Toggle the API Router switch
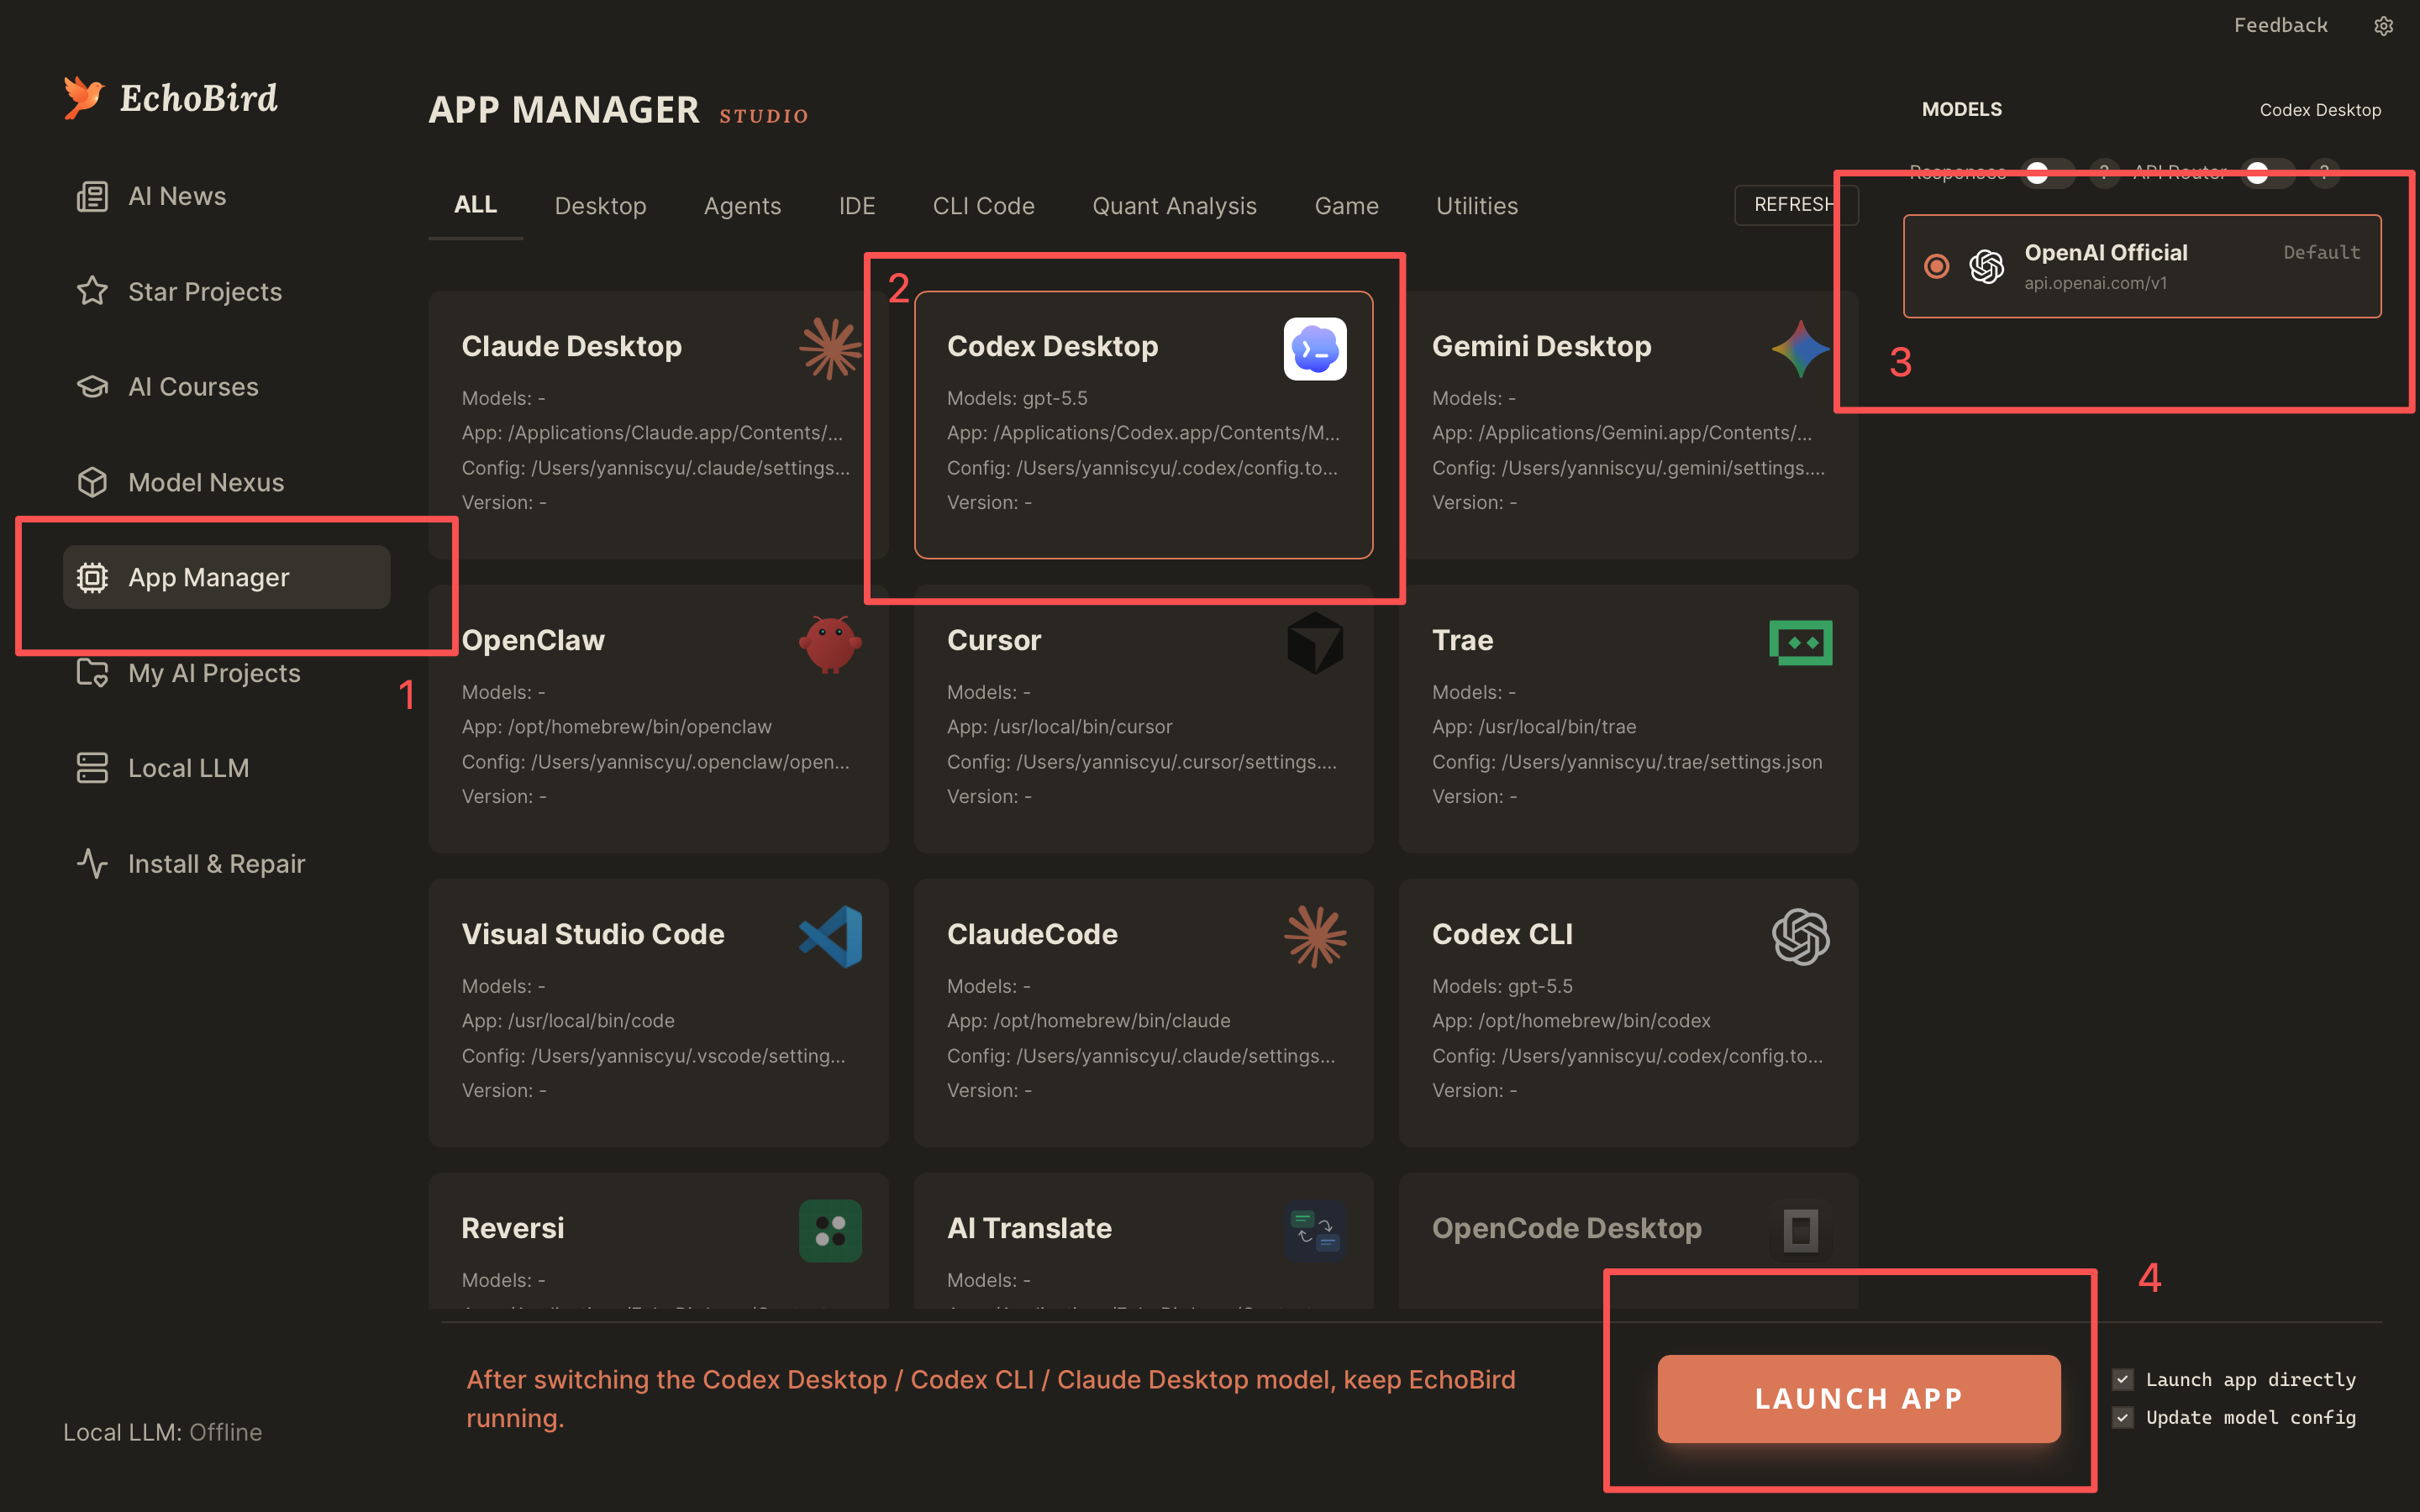The image size is (2420, 1512). pos(2267,173)
